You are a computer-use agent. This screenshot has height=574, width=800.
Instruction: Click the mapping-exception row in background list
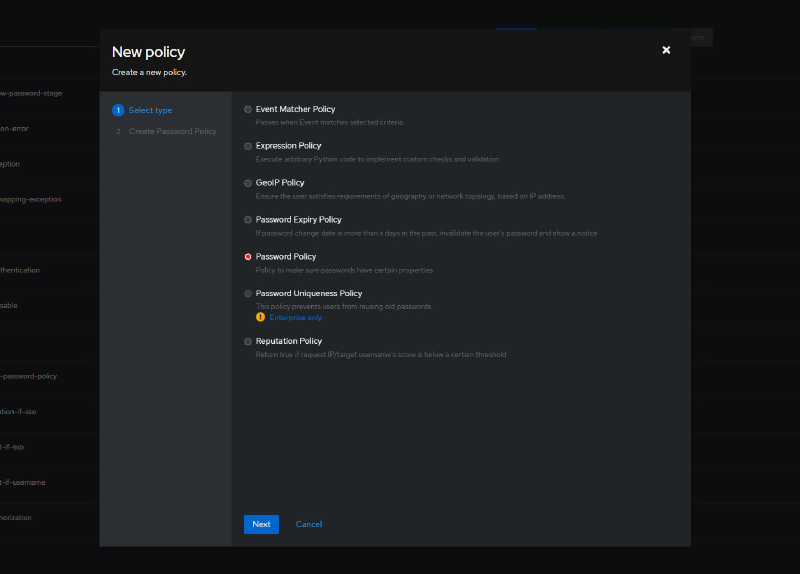pyautogui.click(x=31, y=199)
